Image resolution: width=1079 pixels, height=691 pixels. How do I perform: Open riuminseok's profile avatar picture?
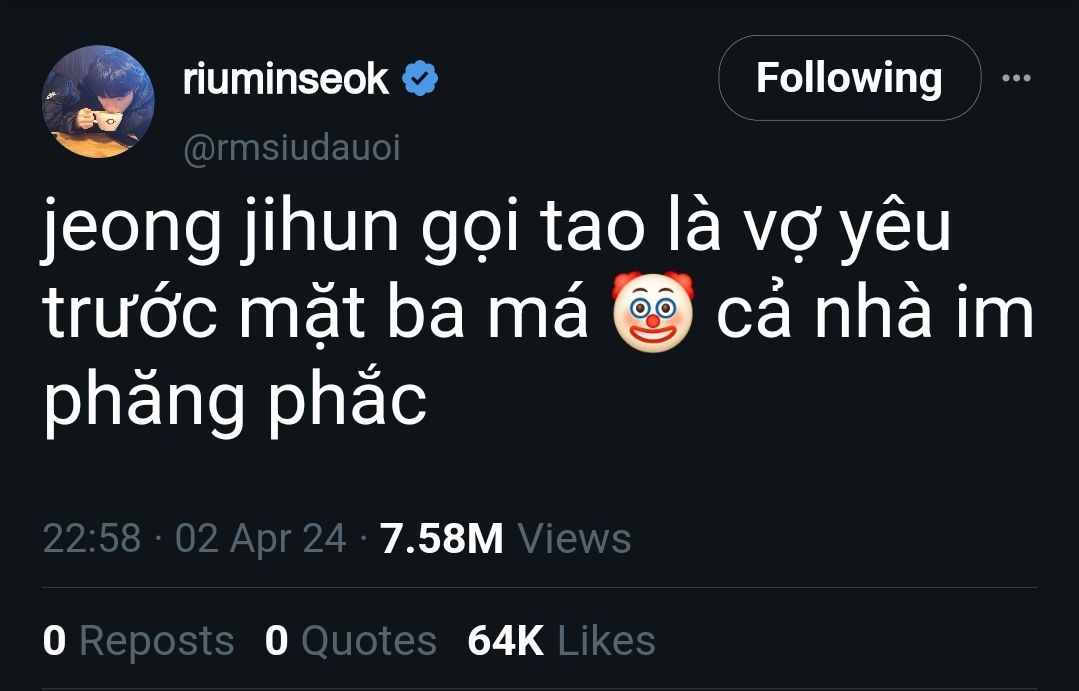(98, 102)
